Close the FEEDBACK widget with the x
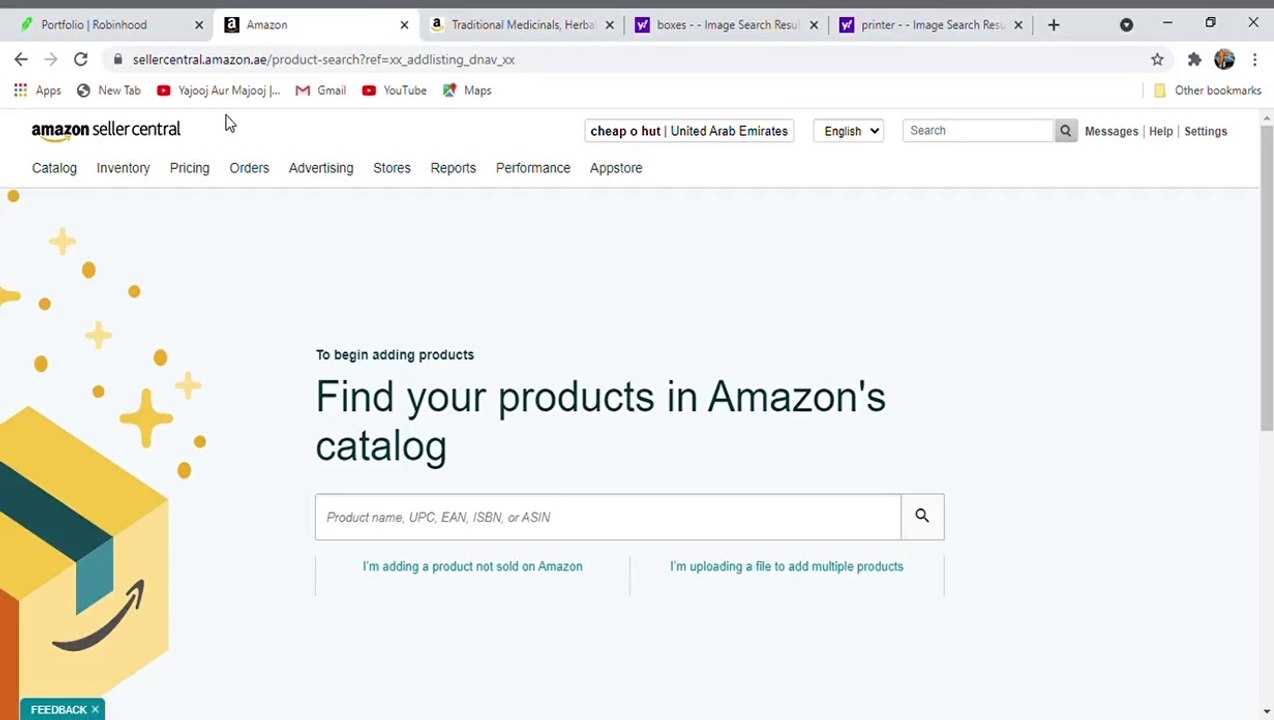1274x720 pixels. (95, 710)
